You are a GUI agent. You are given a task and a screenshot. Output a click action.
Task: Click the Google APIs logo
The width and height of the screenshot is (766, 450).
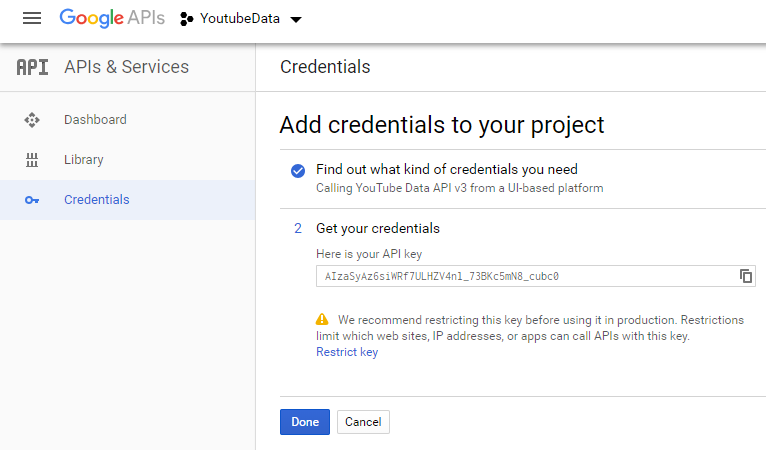112,19
